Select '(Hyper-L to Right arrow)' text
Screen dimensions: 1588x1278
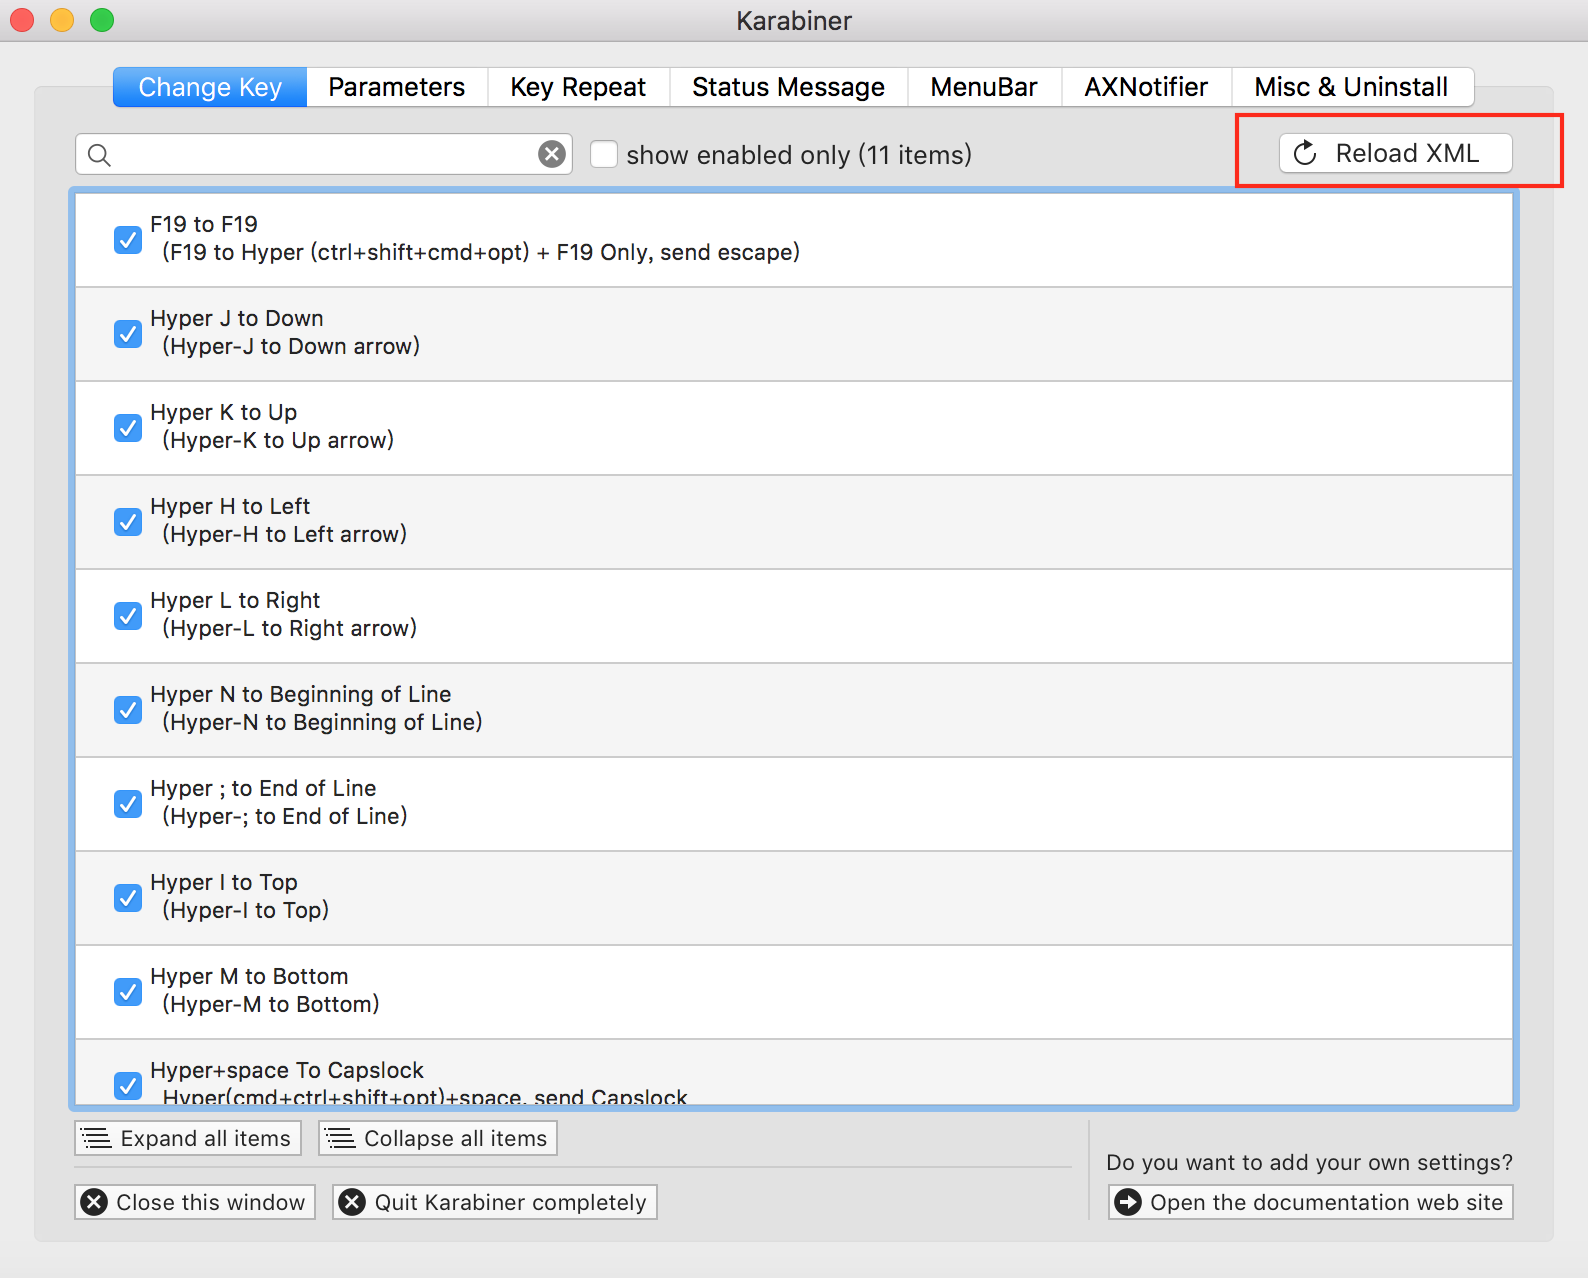coord(290,628)
